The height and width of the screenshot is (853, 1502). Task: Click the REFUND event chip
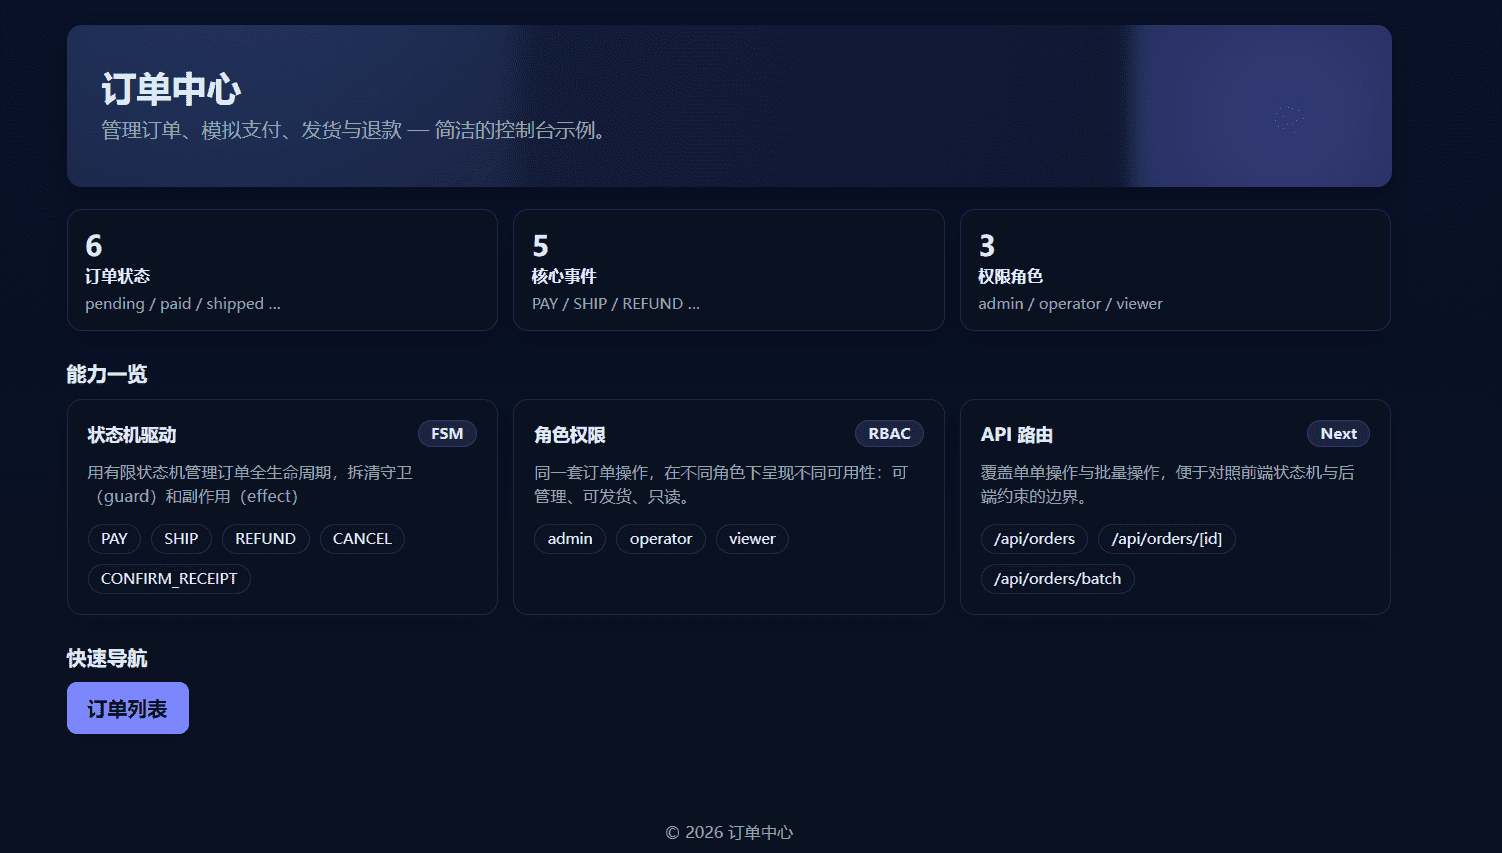click(265, 539)
